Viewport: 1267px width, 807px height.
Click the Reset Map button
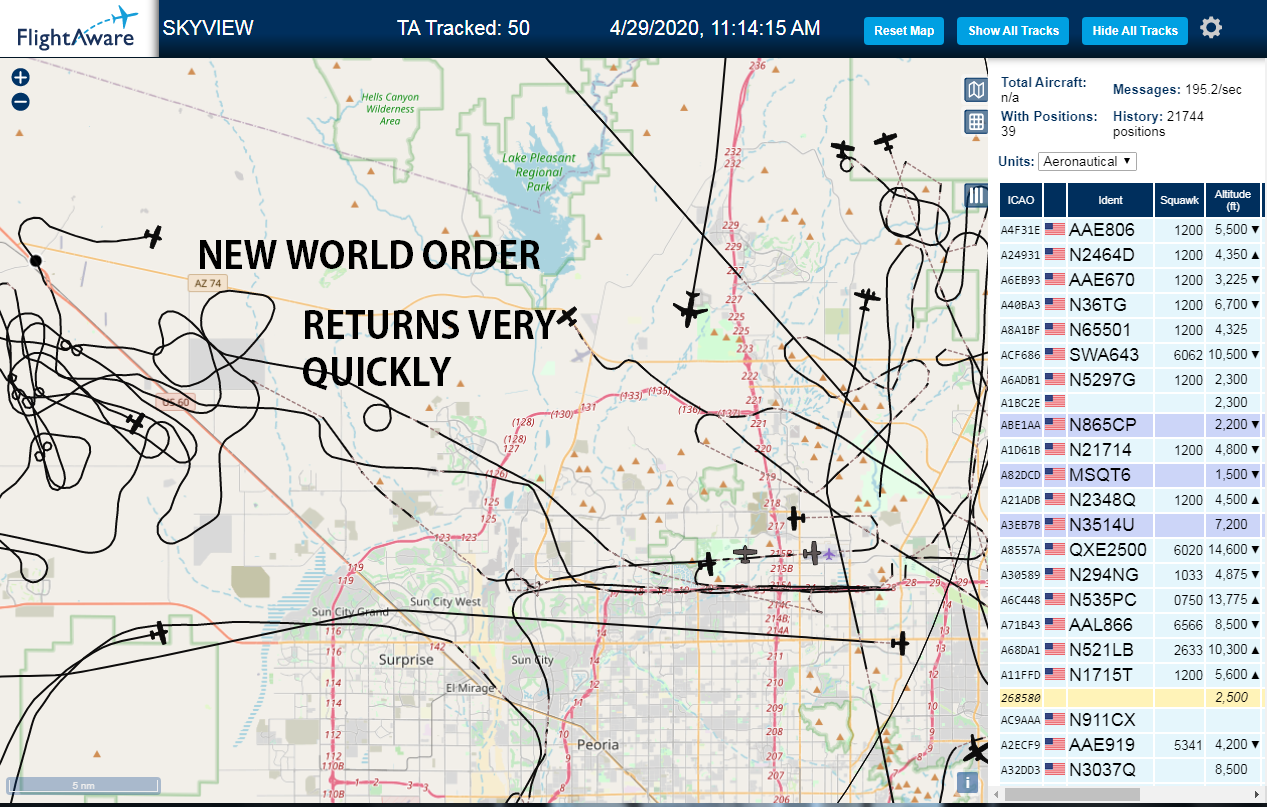point(904,31)
